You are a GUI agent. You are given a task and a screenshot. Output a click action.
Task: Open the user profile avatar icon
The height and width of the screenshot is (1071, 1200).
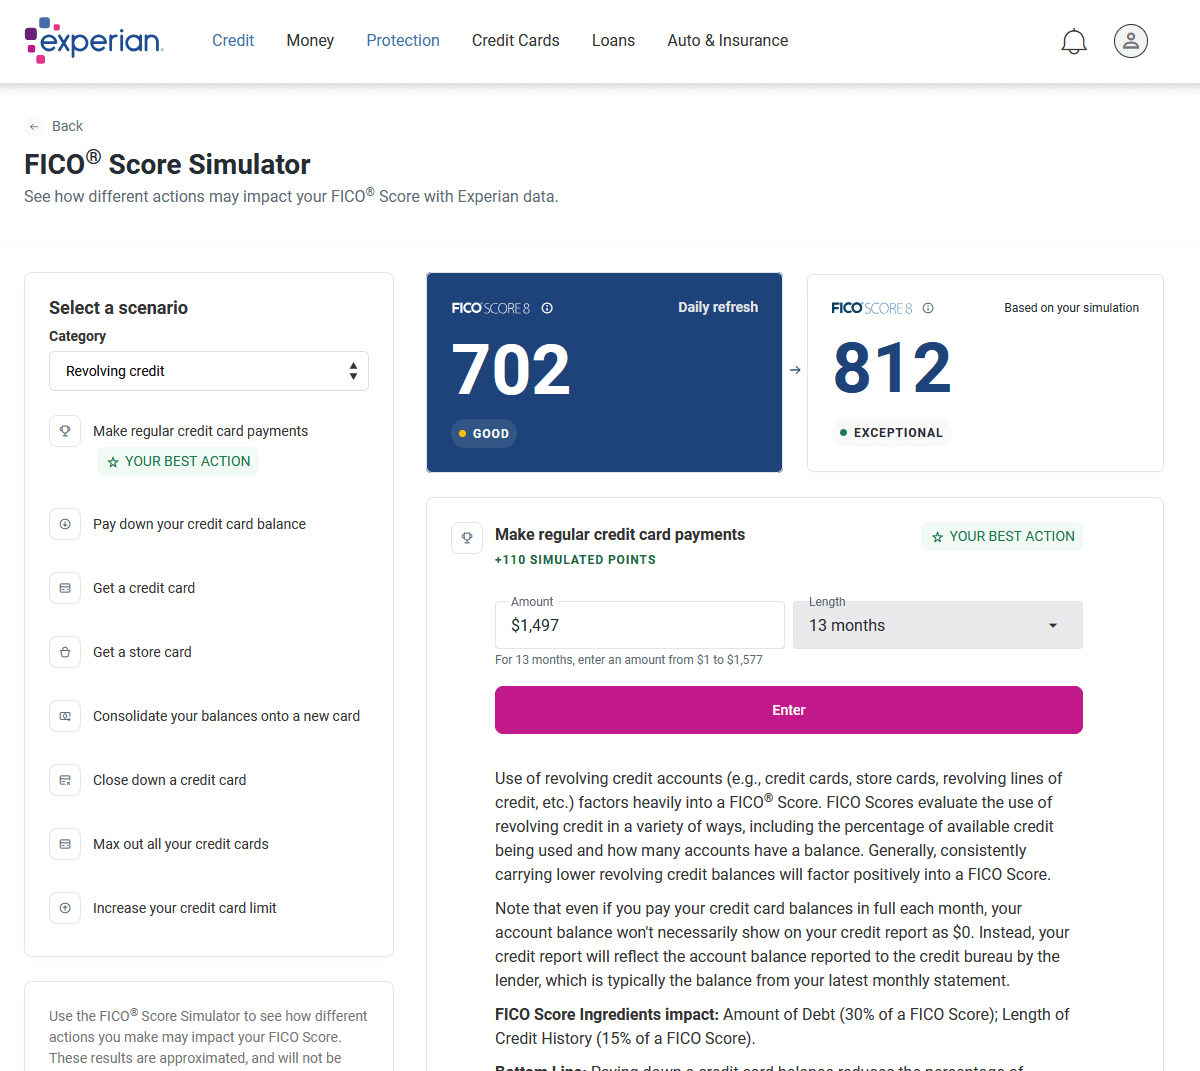coord(1131,41)
